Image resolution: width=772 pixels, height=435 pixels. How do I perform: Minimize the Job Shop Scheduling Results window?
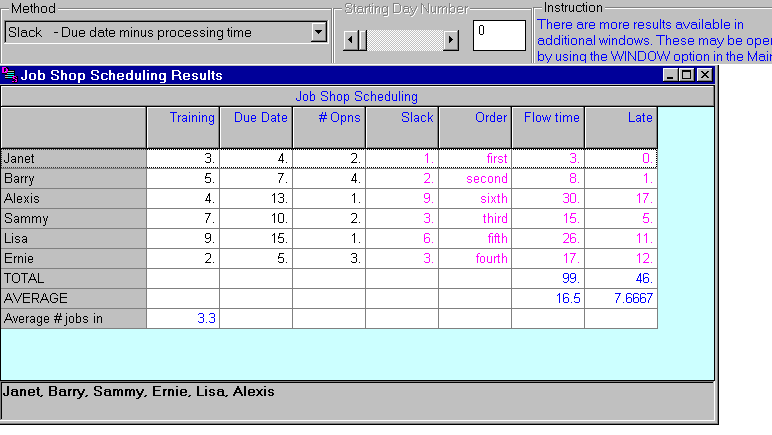pyautogui.click(x=671, y=75)
